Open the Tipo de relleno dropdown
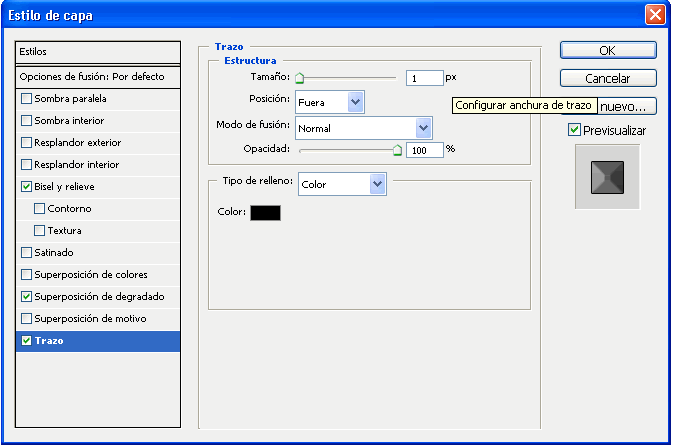This screenshot has height=447, width=674. [x=342, y=184]
